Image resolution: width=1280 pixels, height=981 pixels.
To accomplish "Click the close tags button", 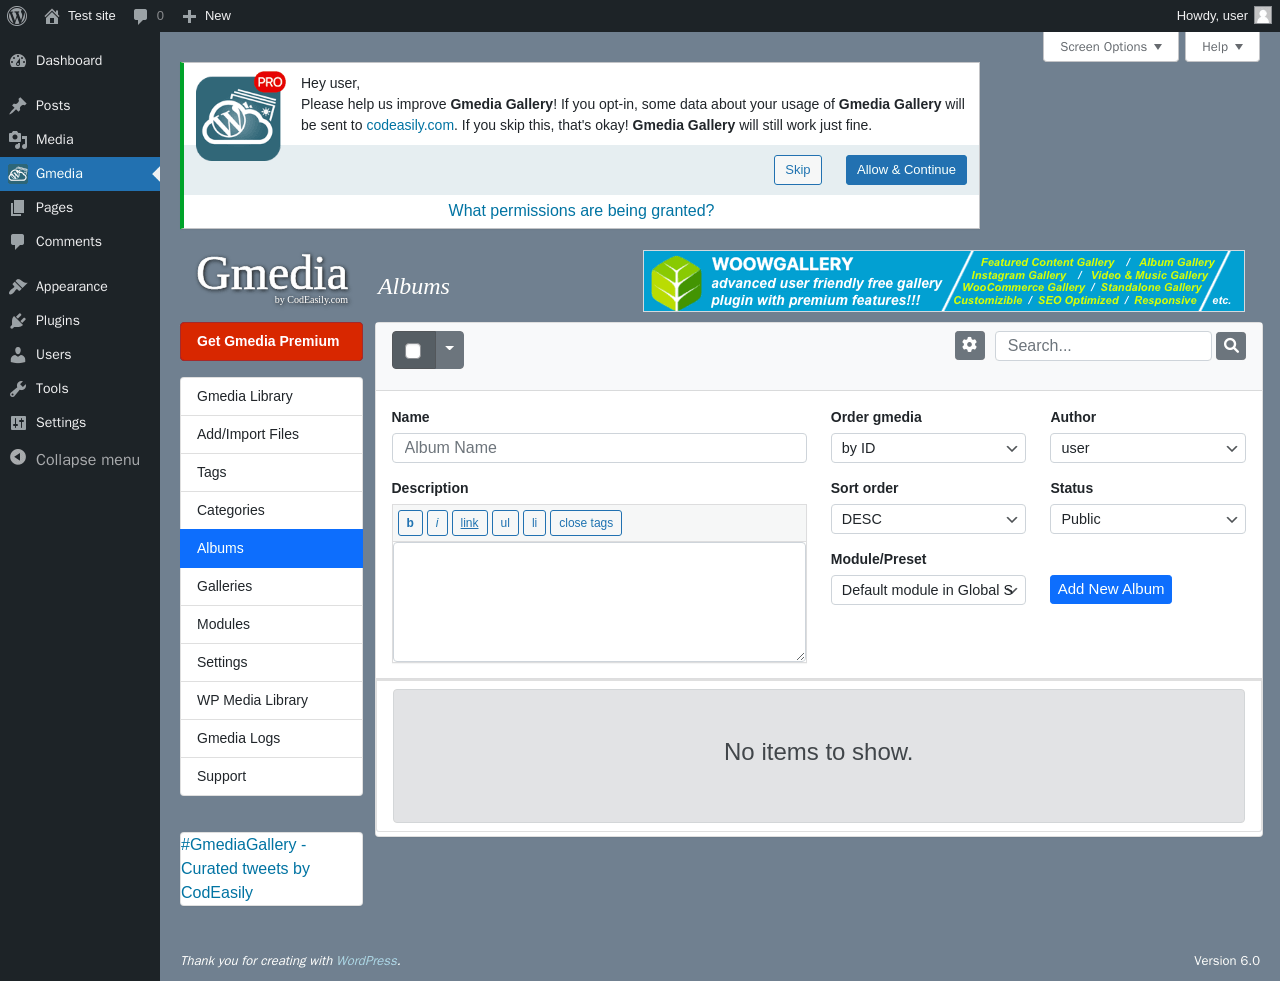I will pos(586,523).
